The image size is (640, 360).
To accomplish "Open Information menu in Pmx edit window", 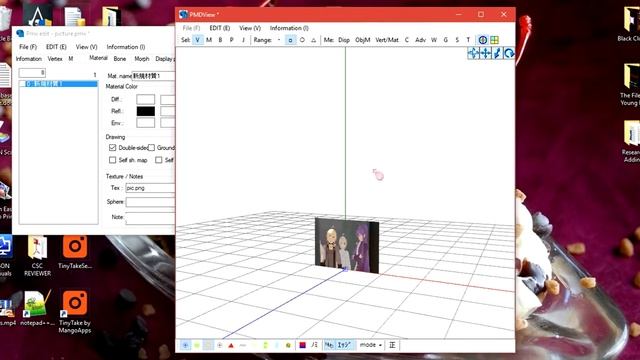I will pyautogui.click(x=126, y=47).
